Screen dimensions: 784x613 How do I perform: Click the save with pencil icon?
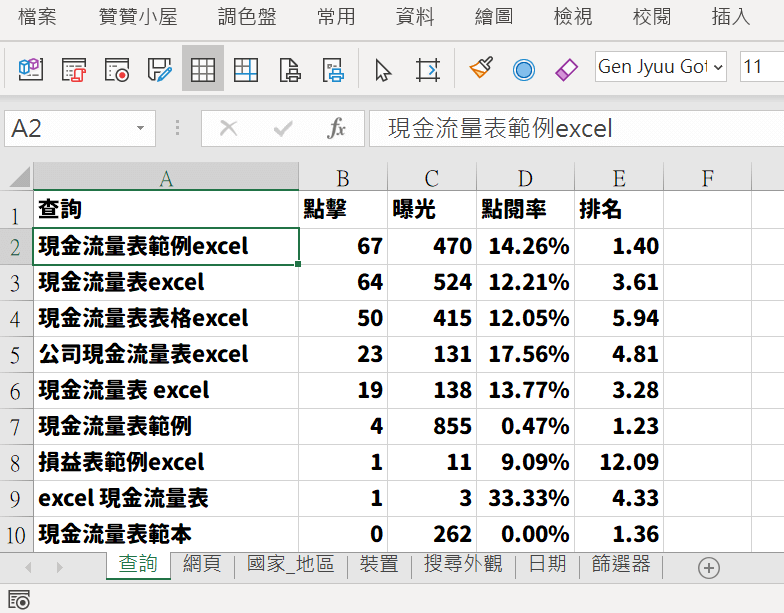[160, 69]
